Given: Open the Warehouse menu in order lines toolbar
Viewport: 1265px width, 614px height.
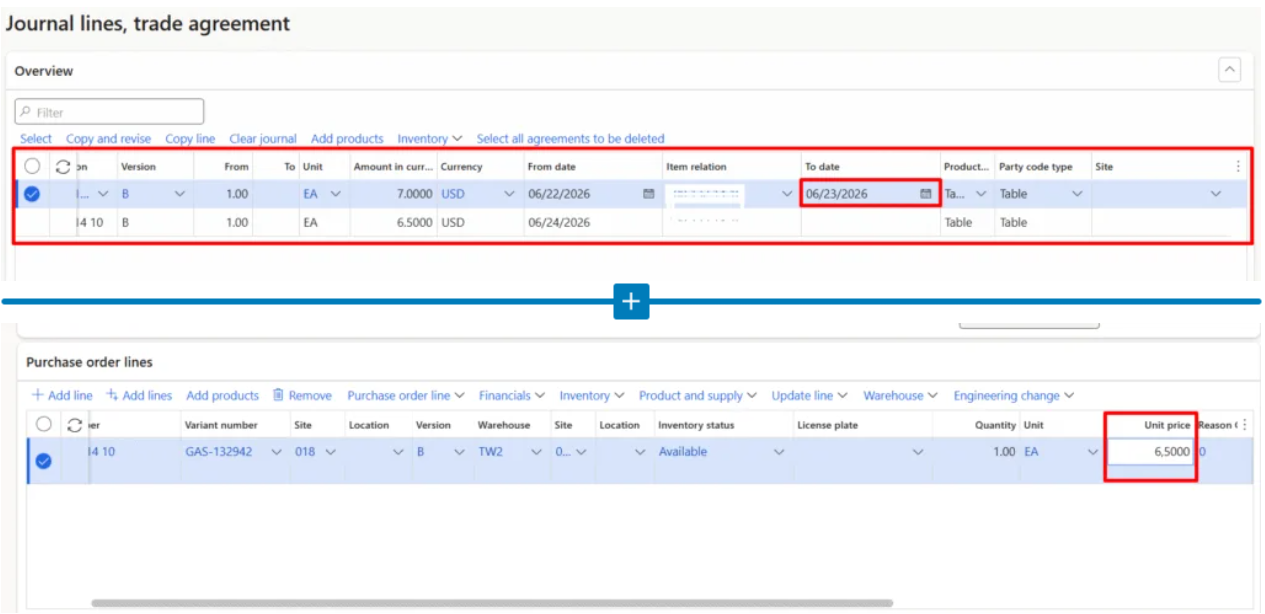Looking at the screenshot, I should [x=901, y=396].
